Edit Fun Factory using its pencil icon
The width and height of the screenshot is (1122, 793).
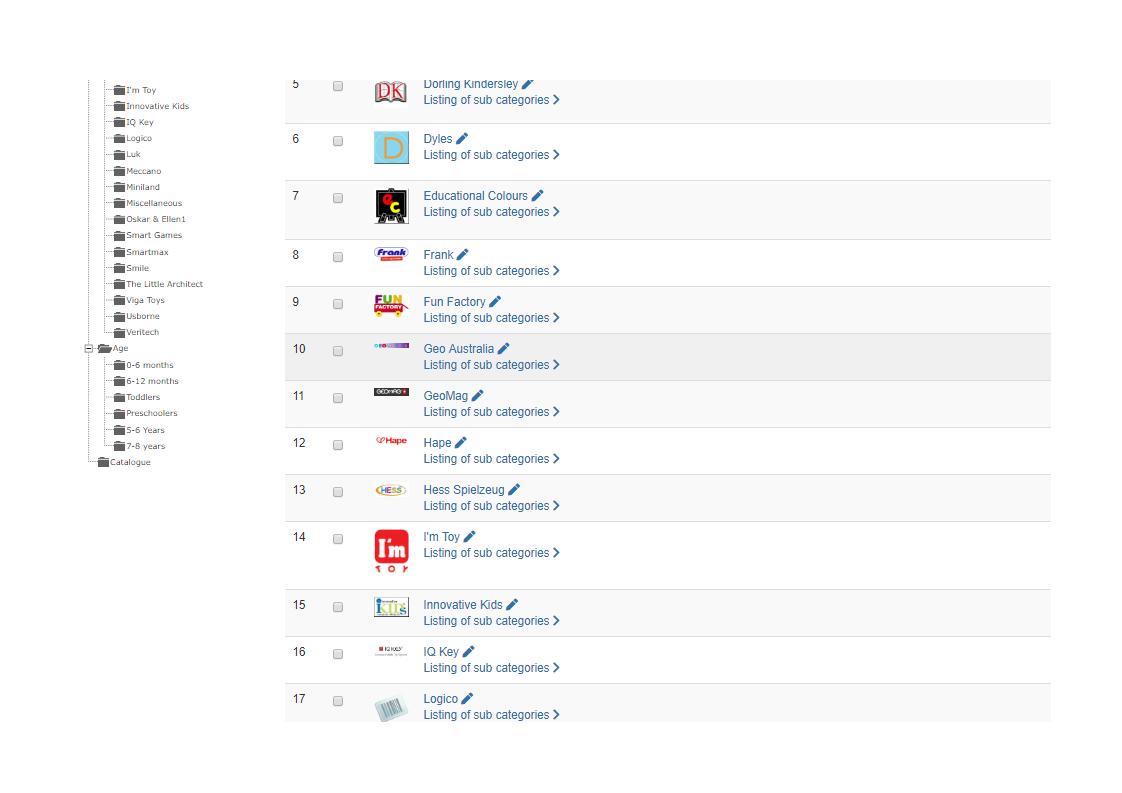(x=495, y=302)
